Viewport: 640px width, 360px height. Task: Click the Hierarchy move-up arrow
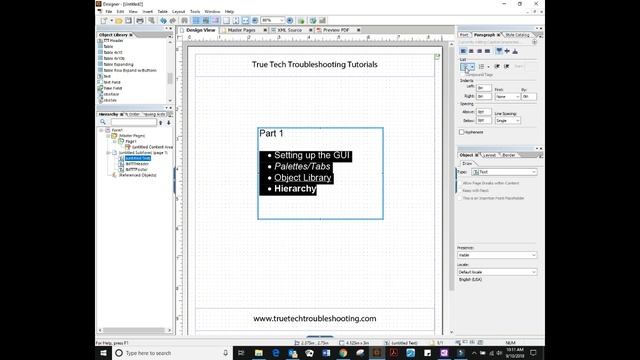[x=161, y=122]
